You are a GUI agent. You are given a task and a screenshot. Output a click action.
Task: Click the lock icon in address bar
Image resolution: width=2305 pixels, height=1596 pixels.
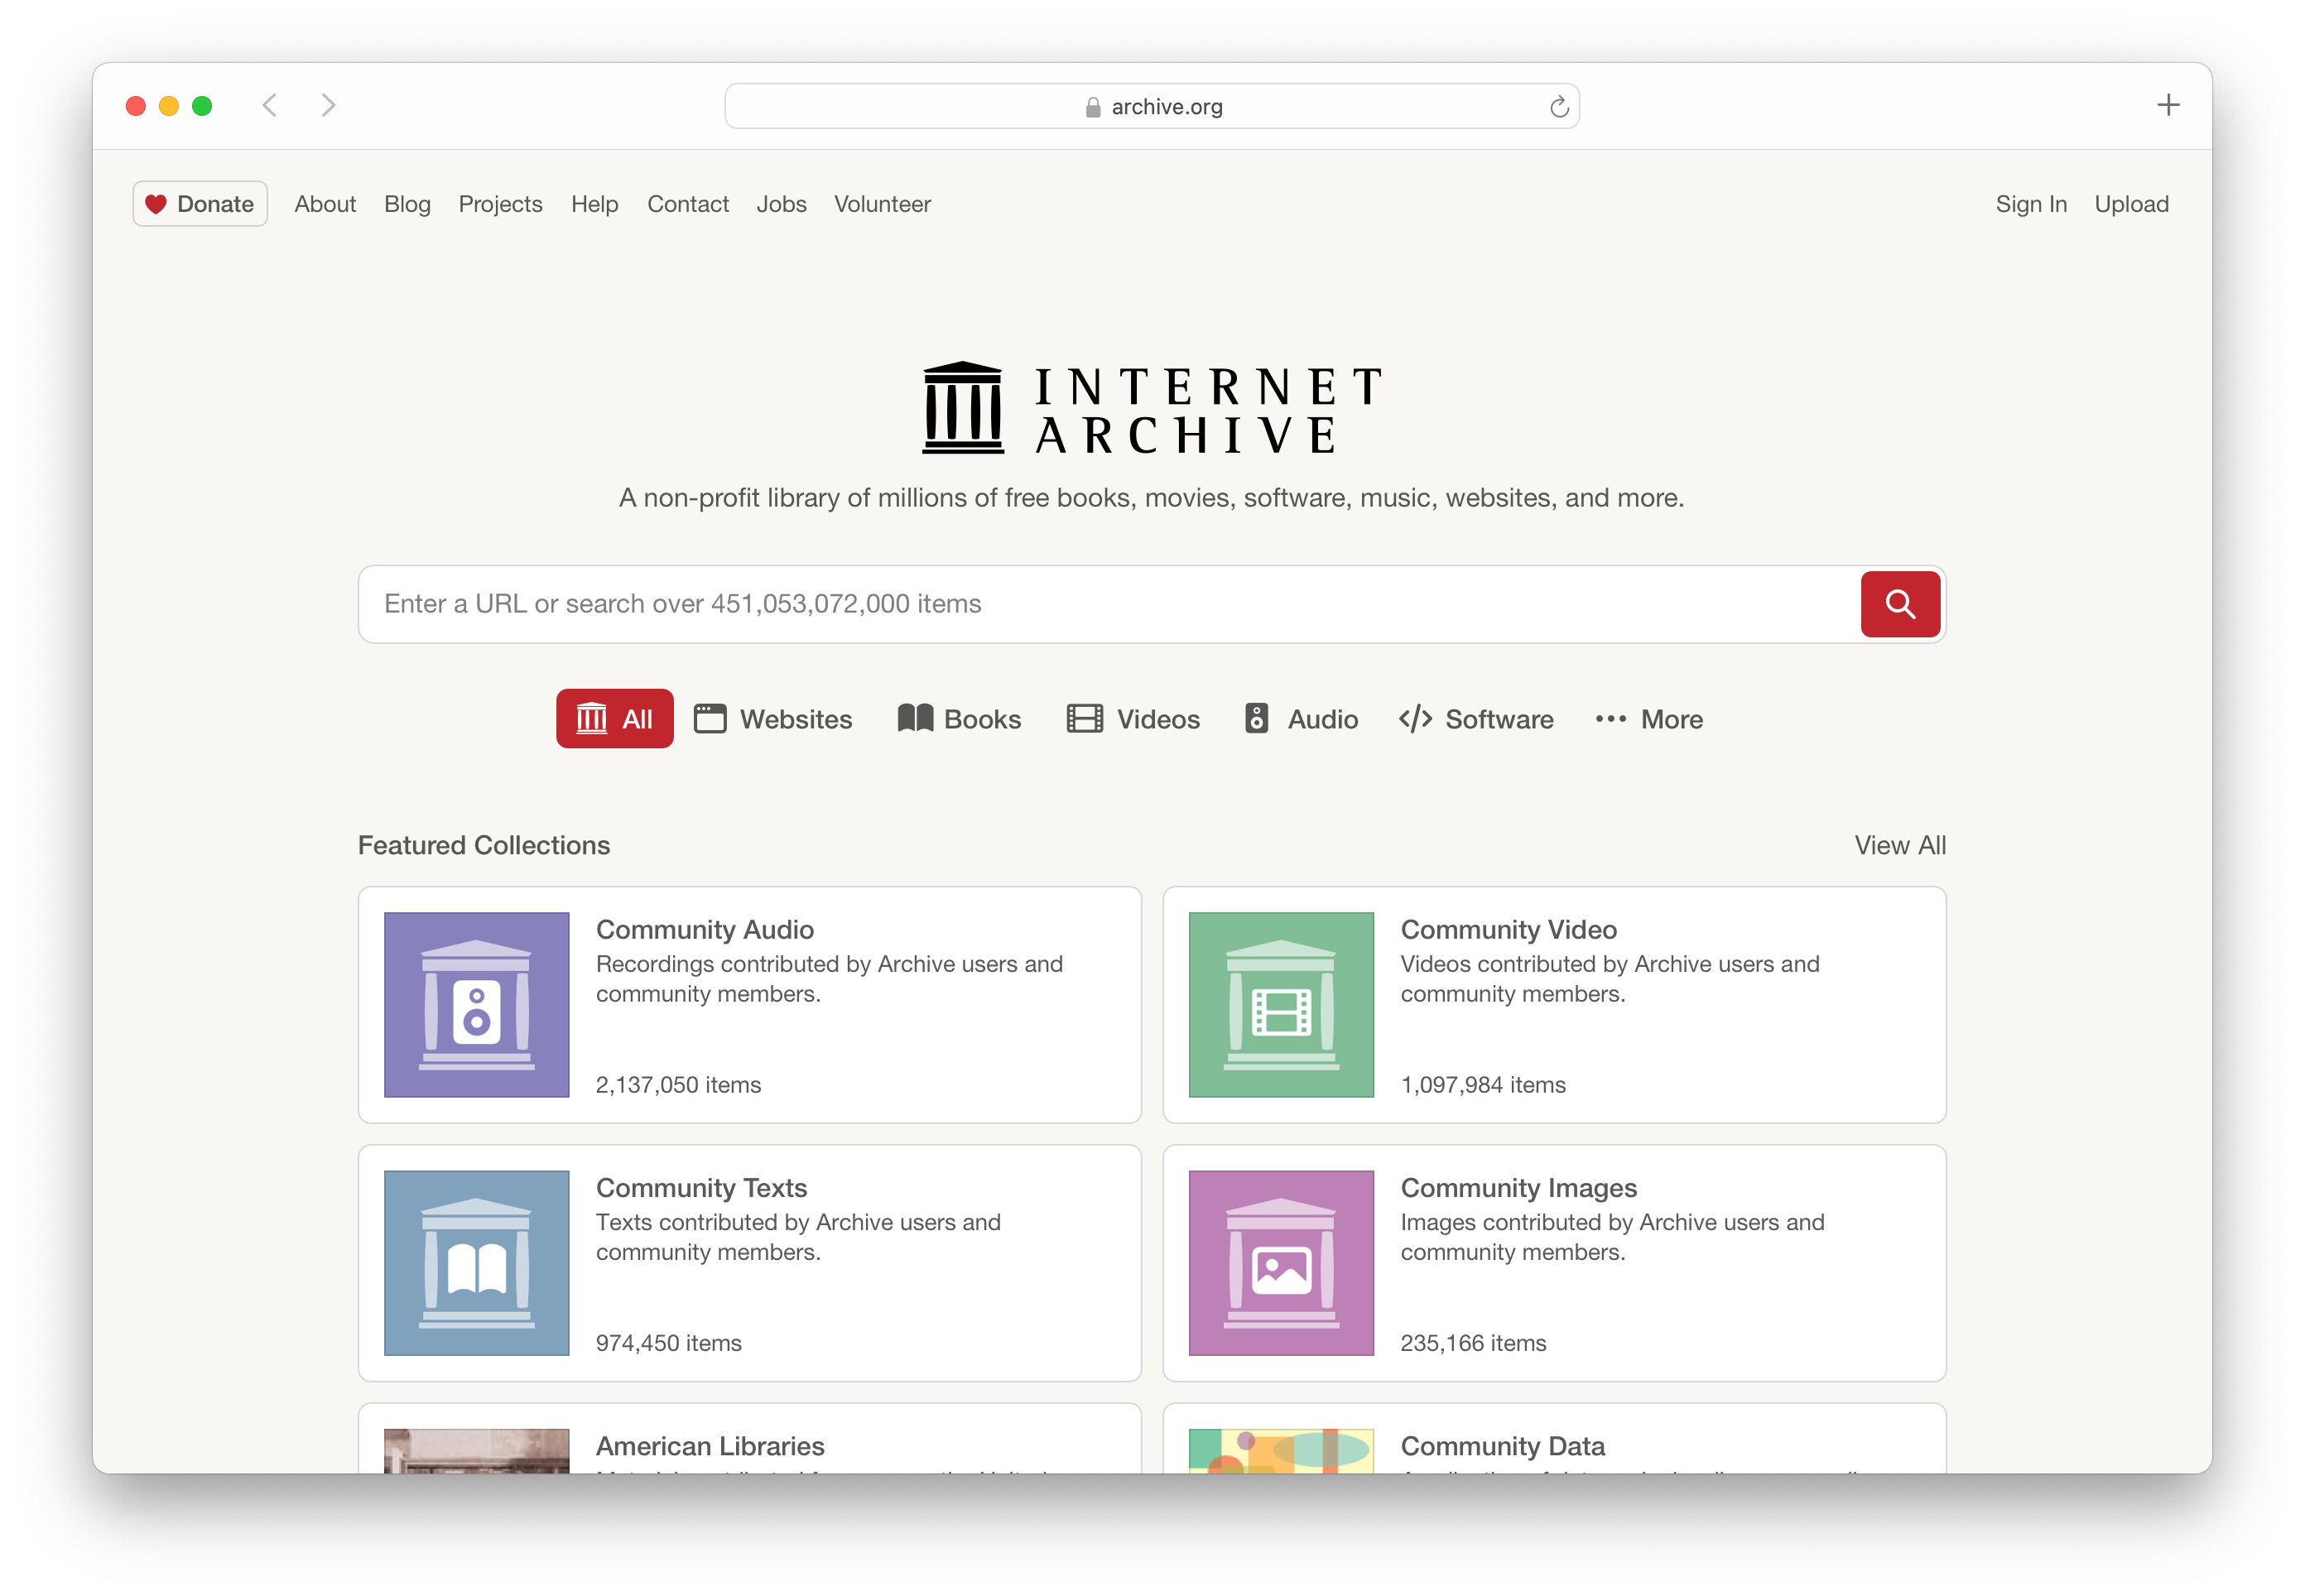point(1092,107)
